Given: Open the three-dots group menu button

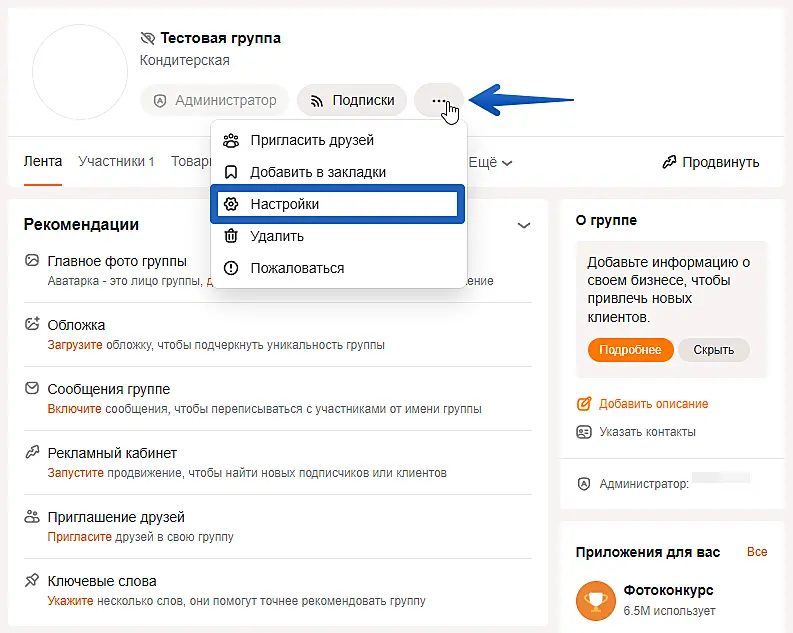Looking at the screenshot, I should pyautogui.click(x=438, y=100).
